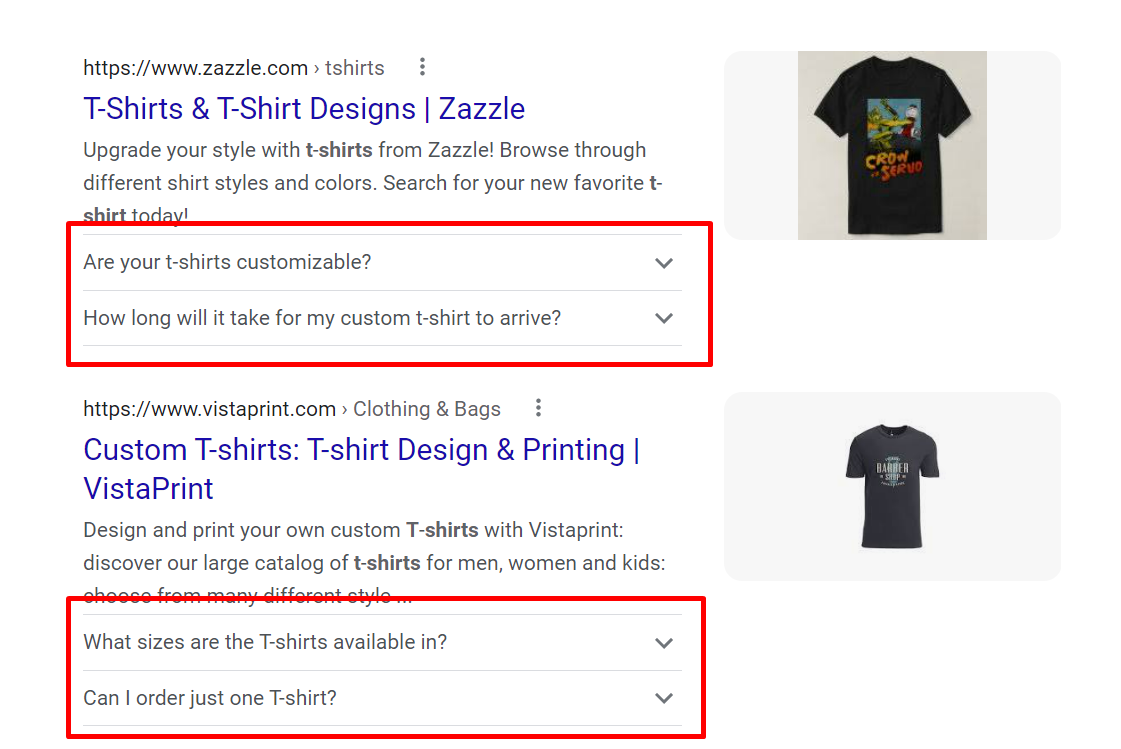The image size is (1121, 749).
Task: Open the Vistaprint custom T-shirts result link
Action: 362,468
